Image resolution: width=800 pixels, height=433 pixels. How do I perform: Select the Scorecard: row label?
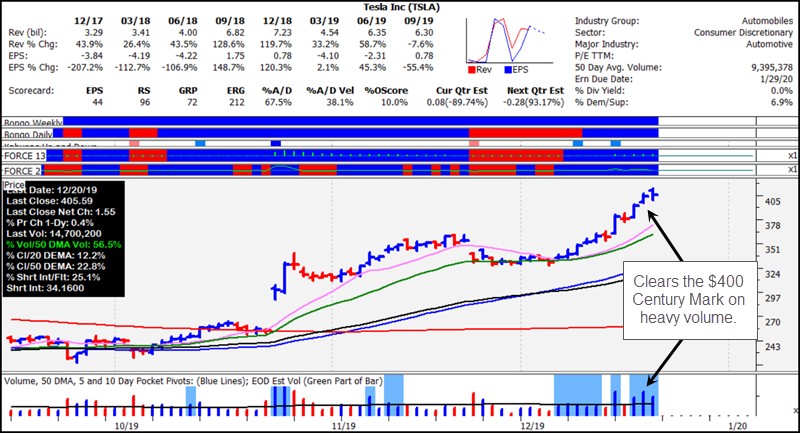(x=31, y=91)
